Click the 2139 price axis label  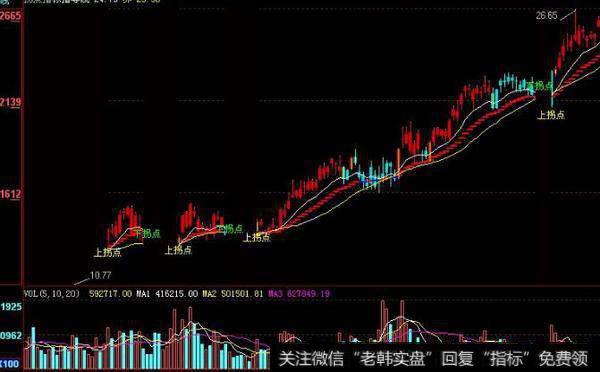pos(11,102)
